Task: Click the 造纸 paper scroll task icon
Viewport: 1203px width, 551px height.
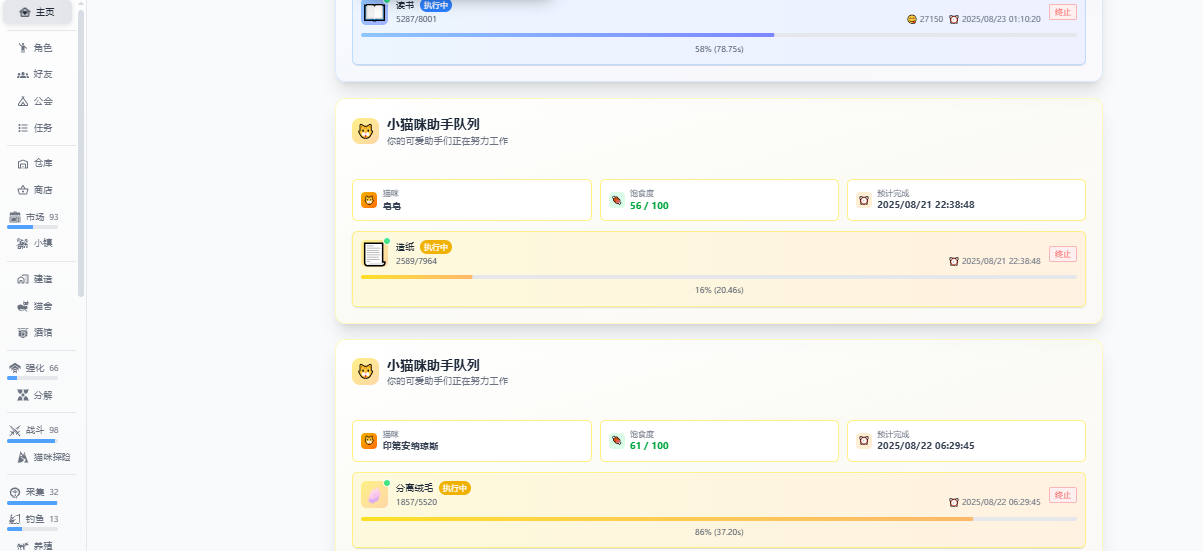Action: tap(374, 254)
